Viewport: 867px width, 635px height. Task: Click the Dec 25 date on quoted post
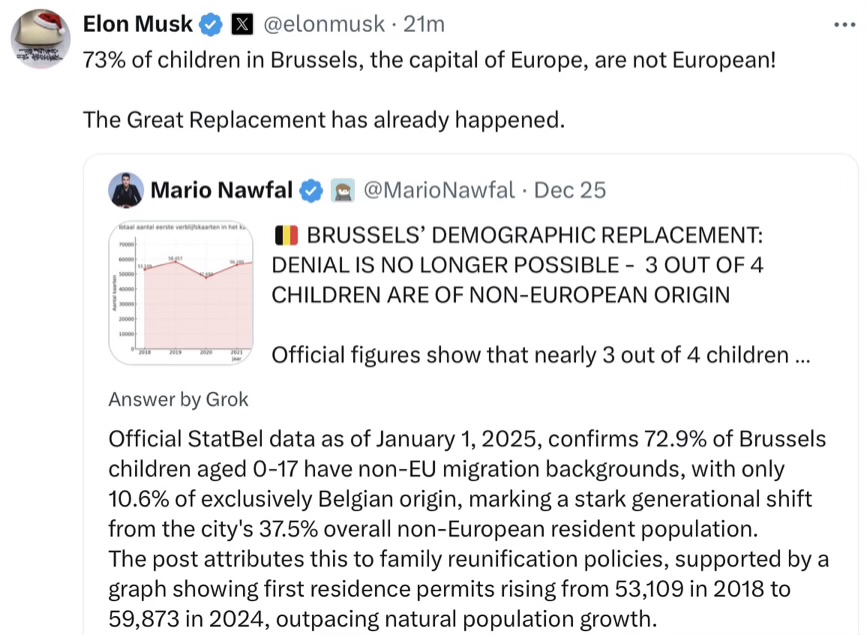[x=570, y=190]
